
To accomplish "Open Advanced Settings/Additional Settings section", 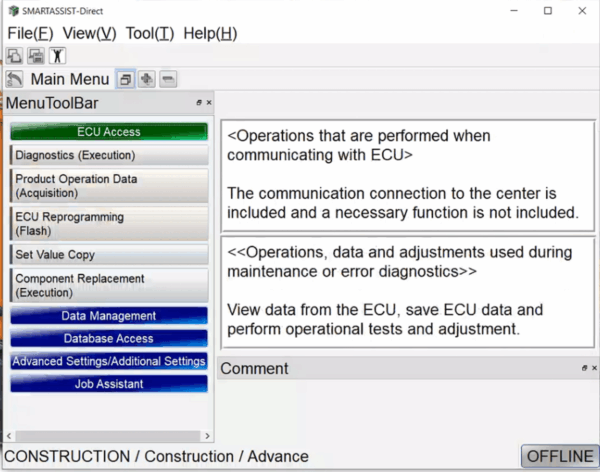I will pos(109,361).
